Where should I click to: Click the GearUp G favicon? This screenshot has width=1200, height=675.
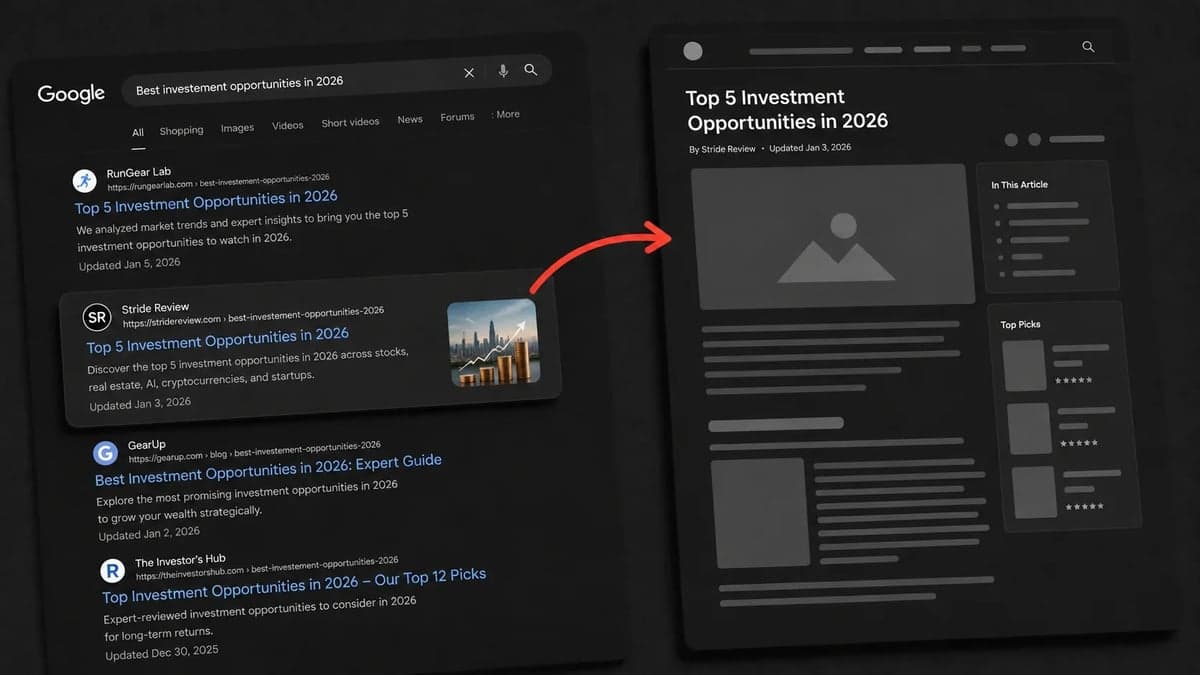(x=106, y=453)
